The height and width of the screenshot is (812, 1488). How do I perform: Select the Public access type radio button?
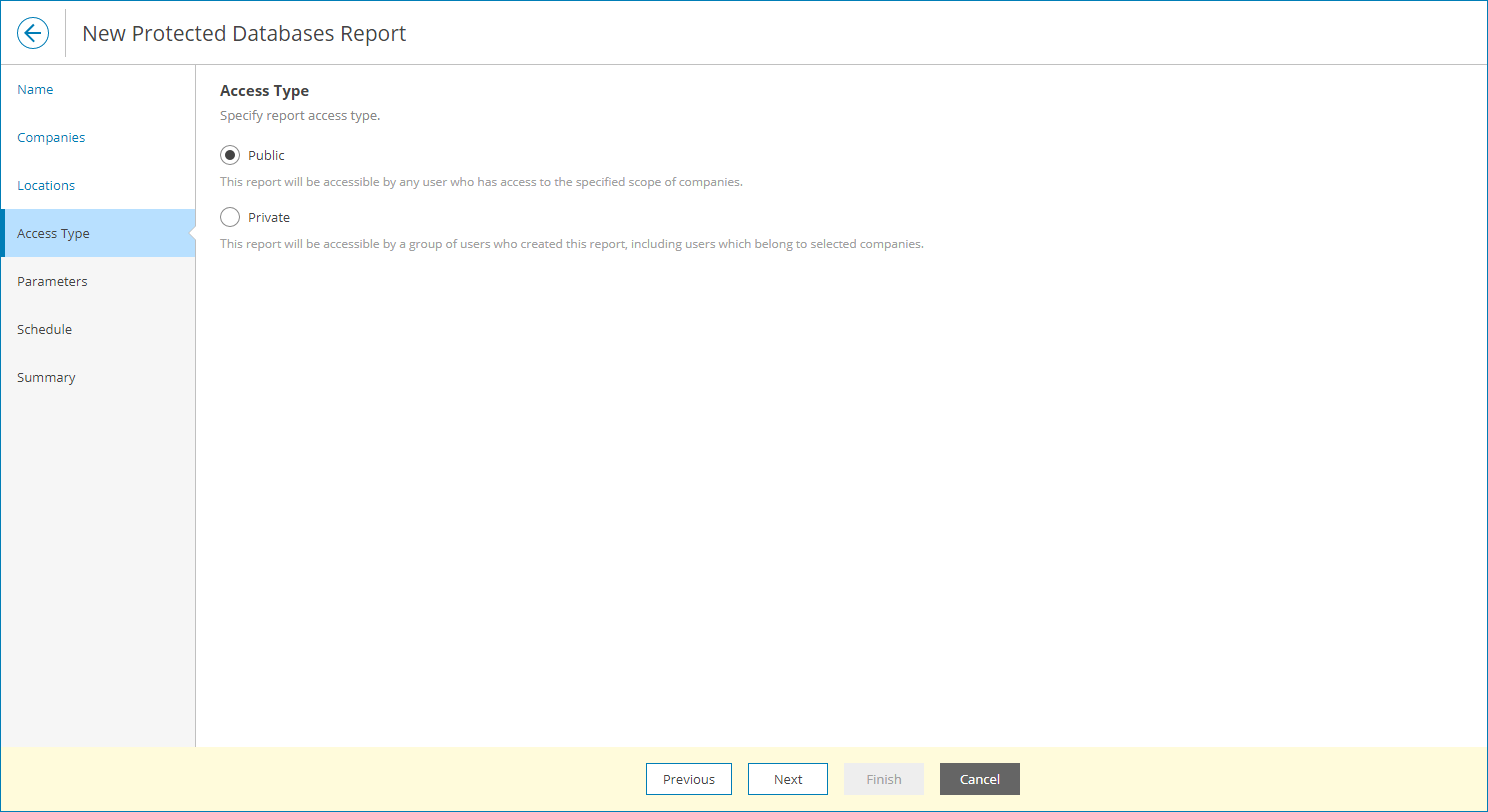(x=230, y=155)
